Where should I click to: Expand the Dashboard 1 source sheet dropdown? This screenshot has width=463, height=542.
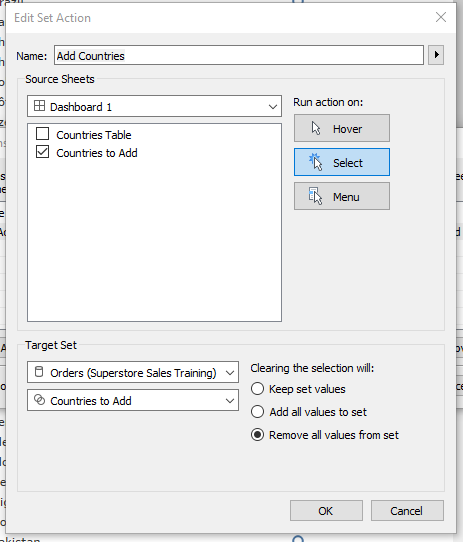[x=154, y=106]
